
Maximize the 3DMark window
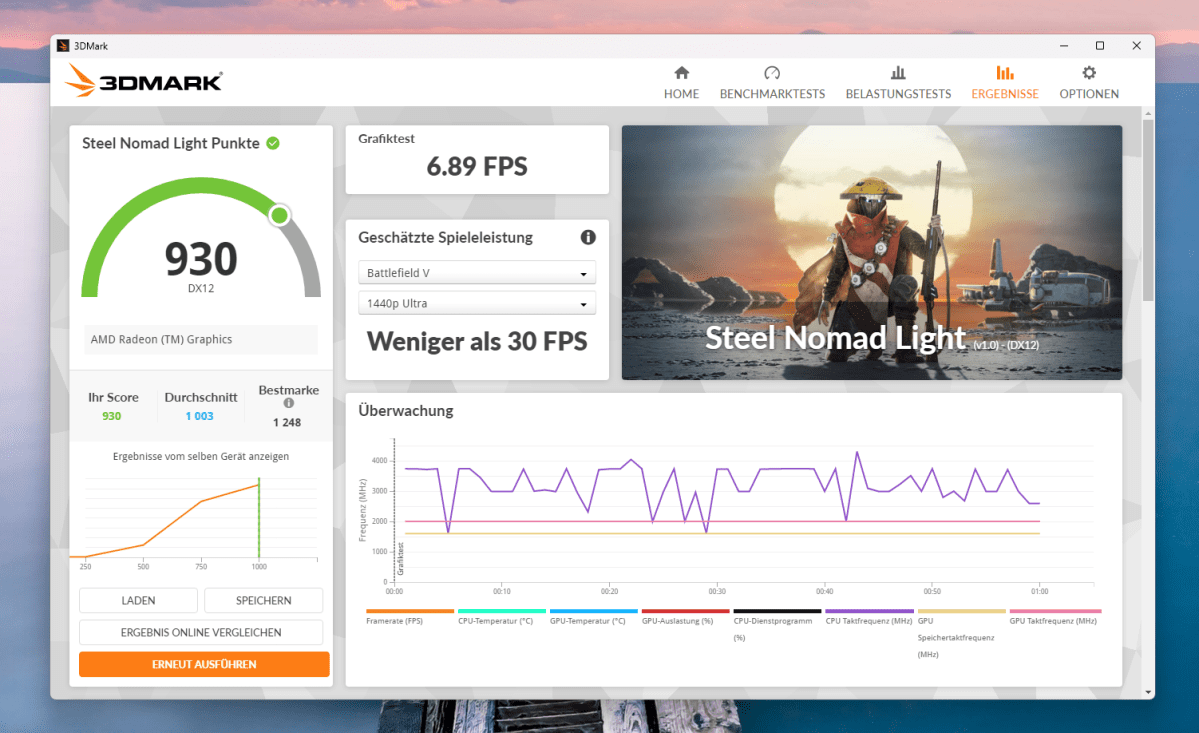pyautogui.click(x=1100, y=46)
